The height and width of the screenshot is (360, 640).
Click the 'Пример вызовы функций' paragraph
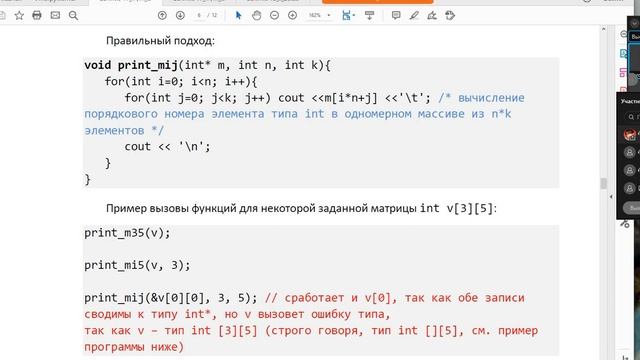[x=301, y=209]
